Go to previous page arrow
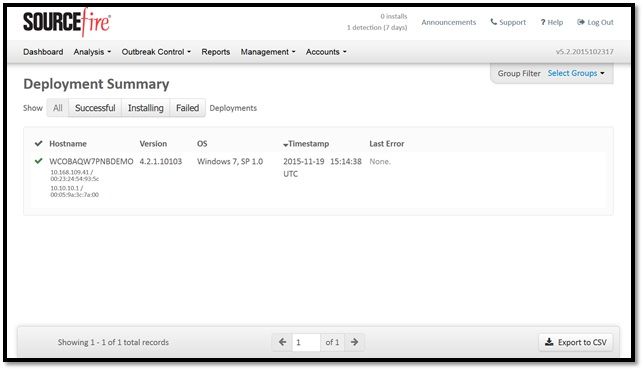 click(x=282, y=342)
